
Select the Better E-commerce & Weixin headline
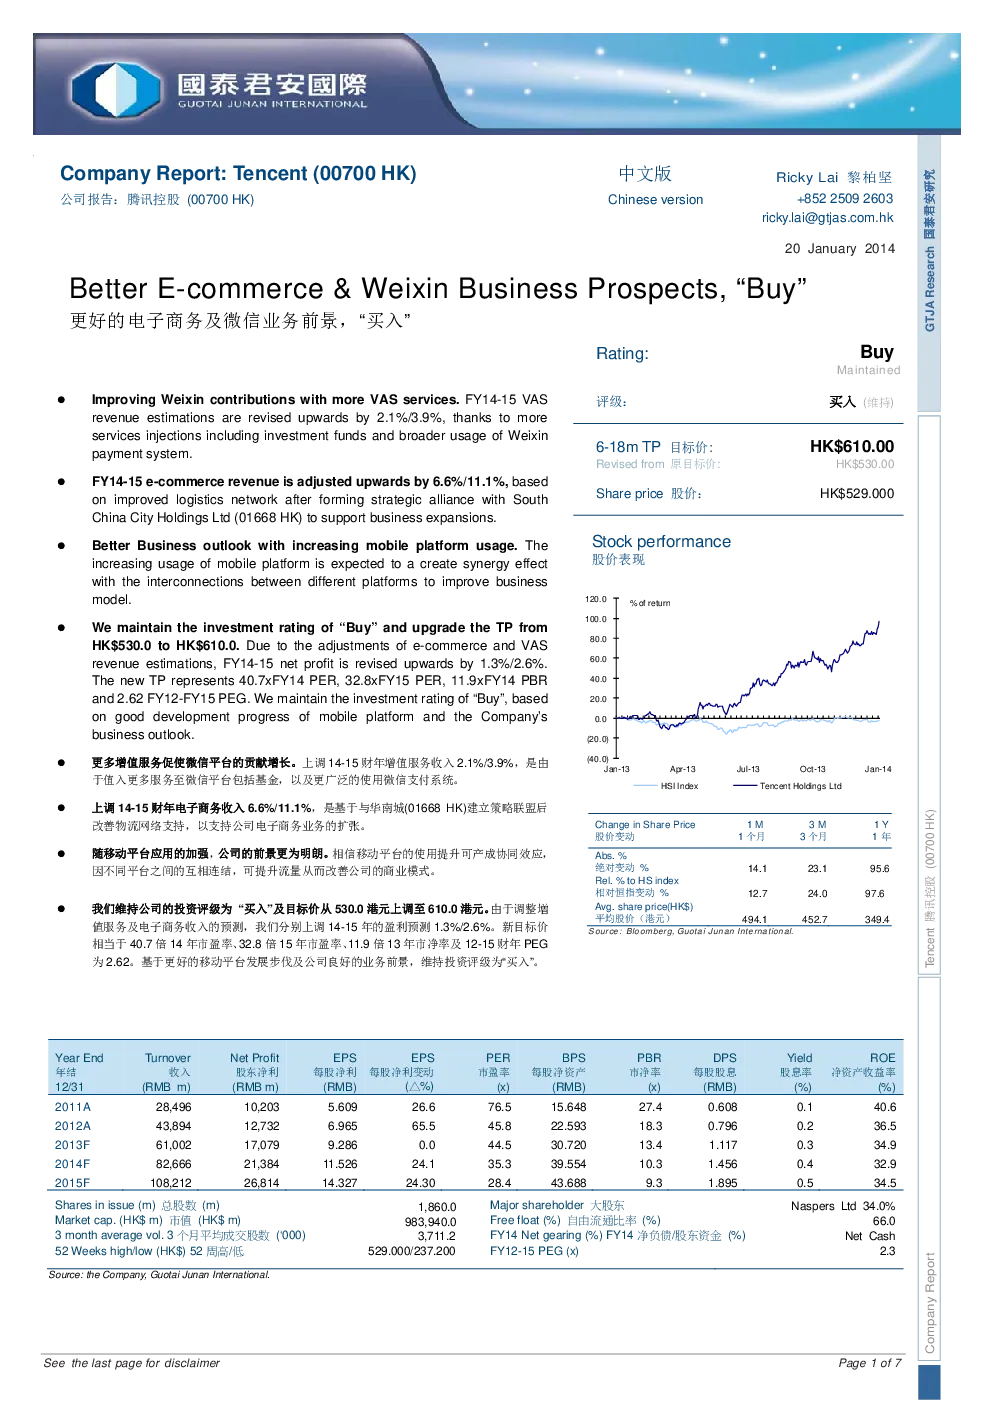click(438, 289)
